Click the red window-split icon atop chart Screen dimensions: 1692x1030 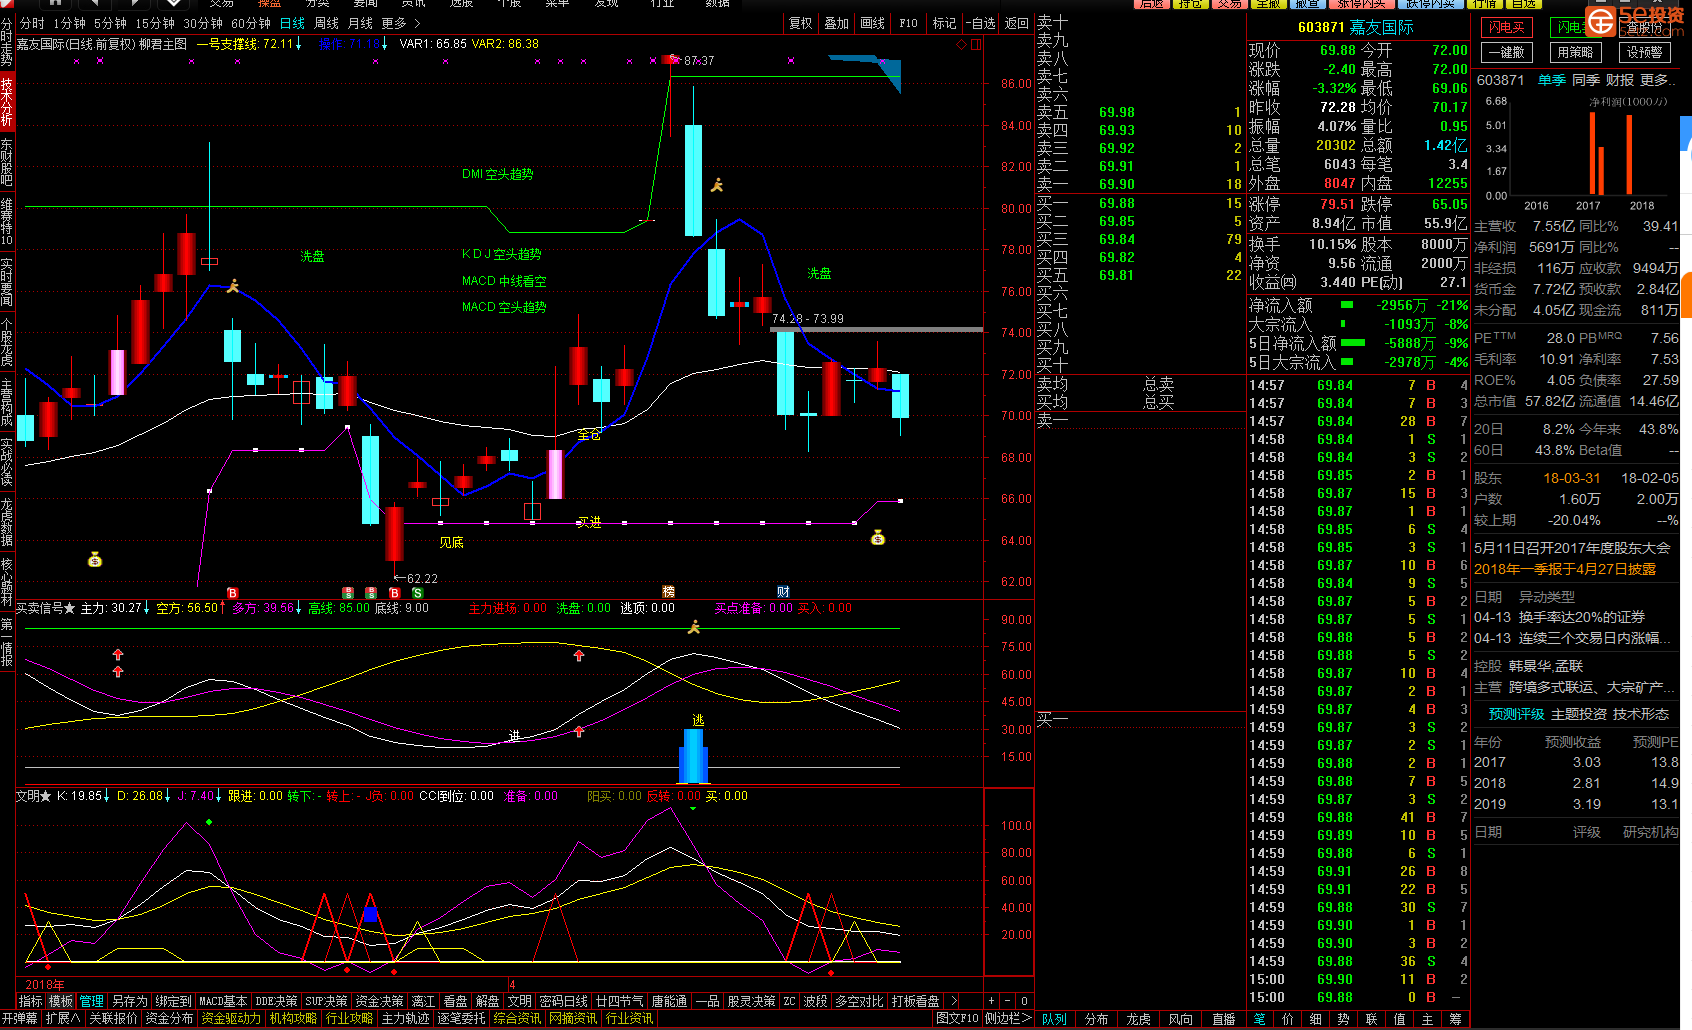coord(976,44)
